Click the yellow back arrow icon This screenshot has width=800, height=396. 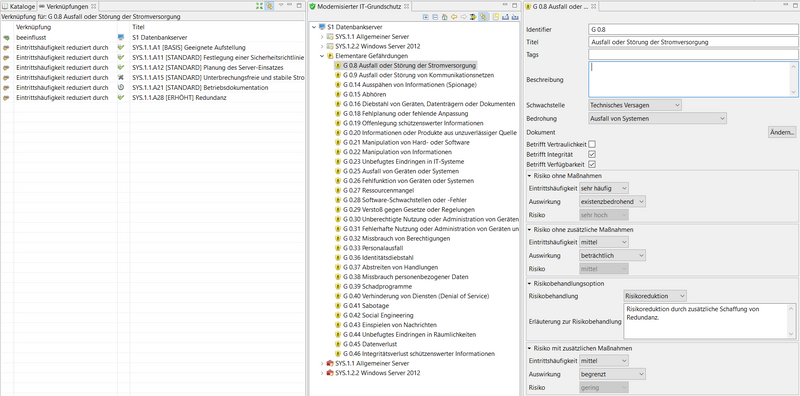tap(454, 17)
